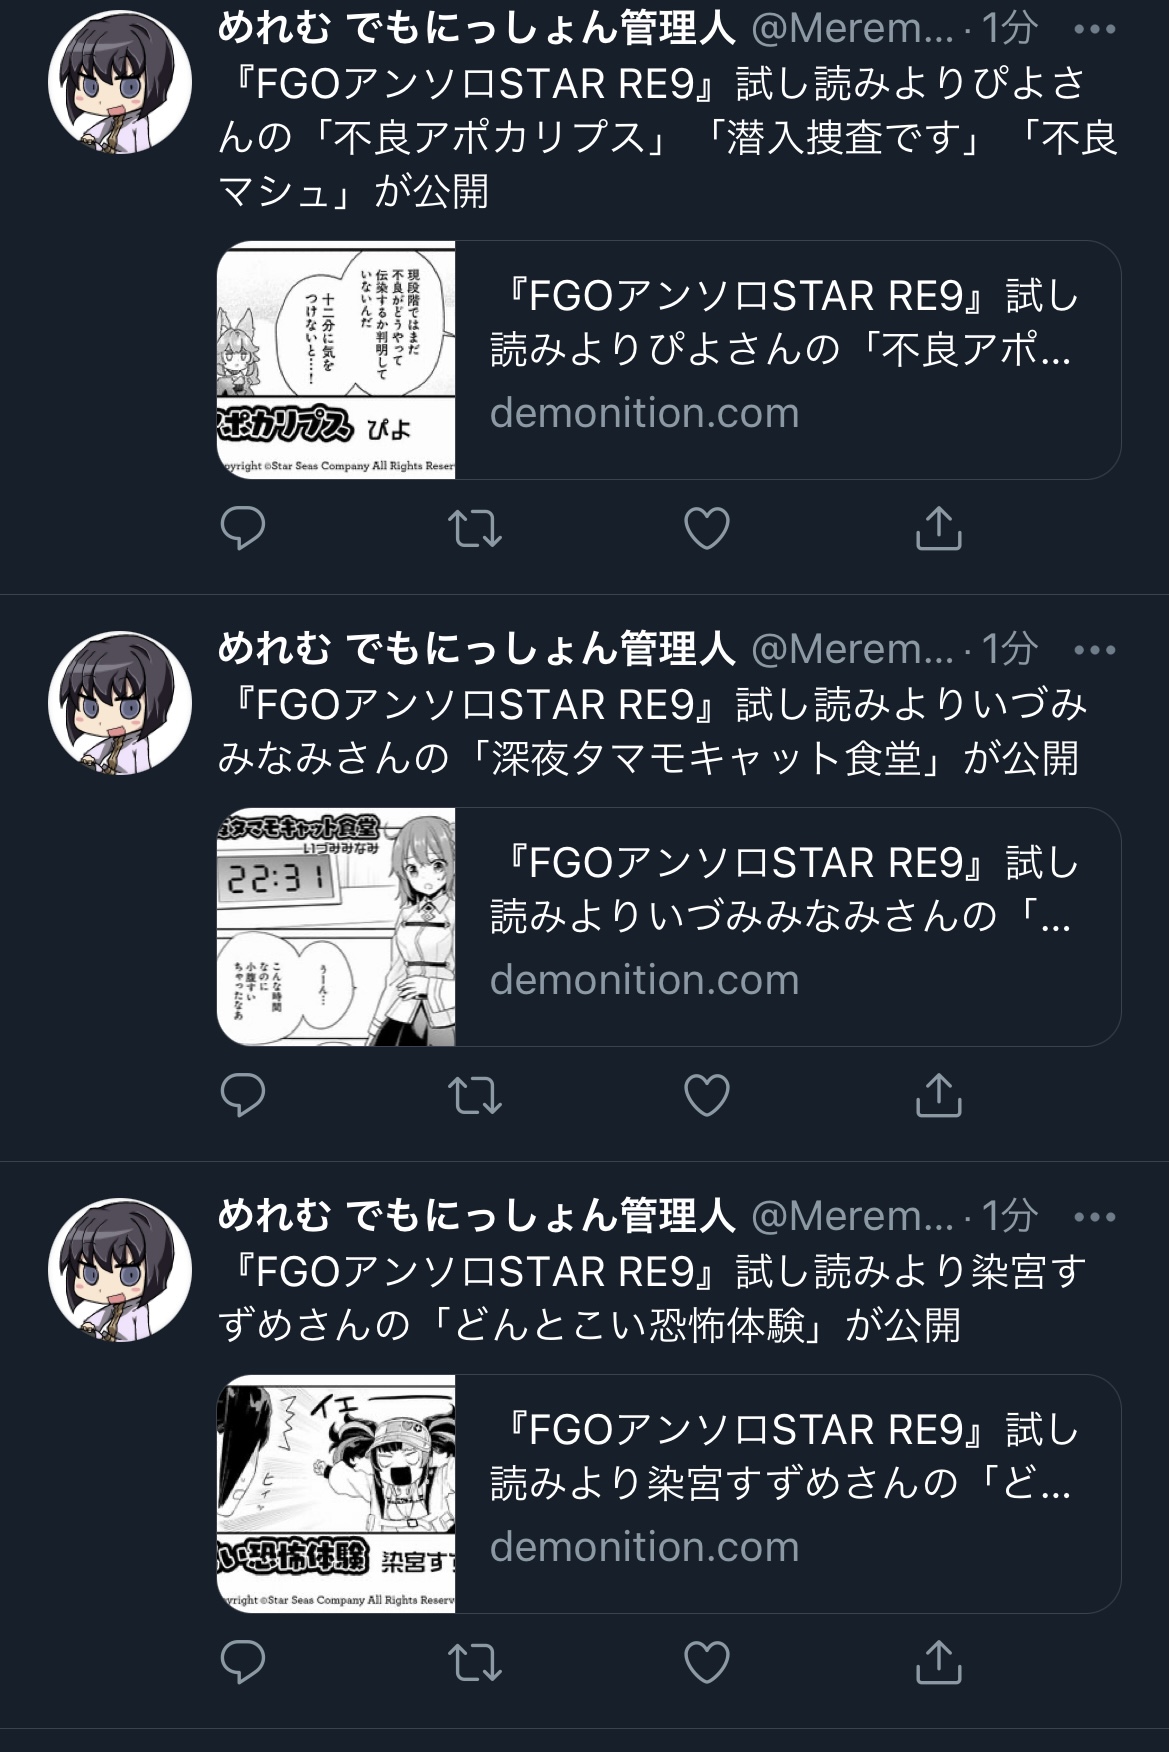Open the demonition.com link card for いづみみなみ
Viewport: 1169px width, 1752px height.
(x=669, y=927)
